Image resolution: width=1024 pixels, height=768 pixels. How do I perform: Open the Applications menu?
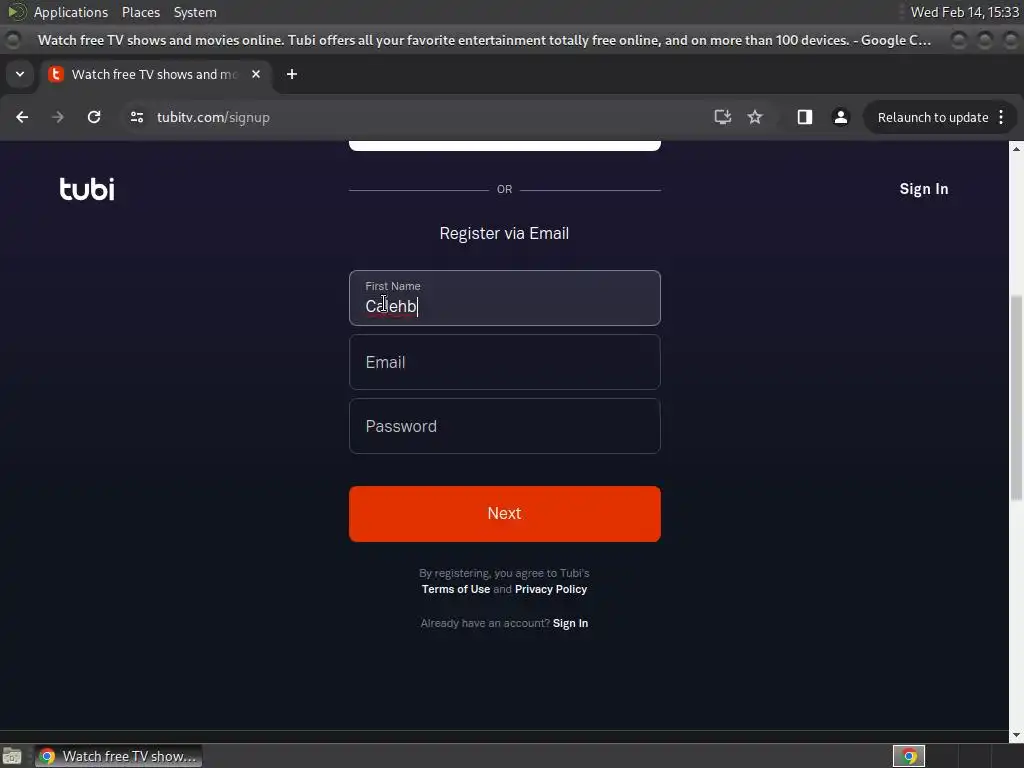71,12
